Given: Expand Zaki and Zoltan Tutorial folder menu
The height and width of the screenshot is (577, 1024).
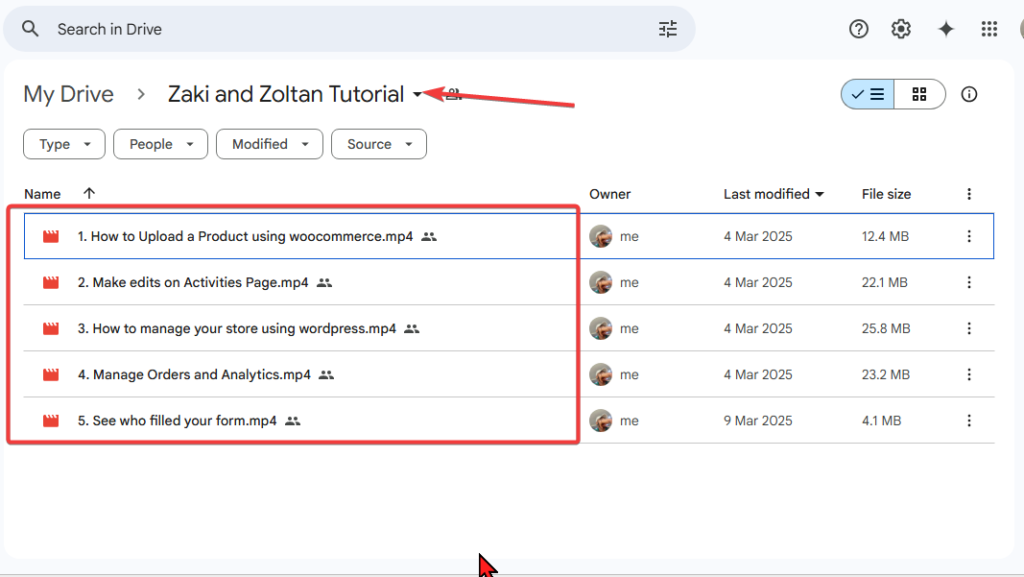Looking at the screenshot, I should click(x=417, y=95).
